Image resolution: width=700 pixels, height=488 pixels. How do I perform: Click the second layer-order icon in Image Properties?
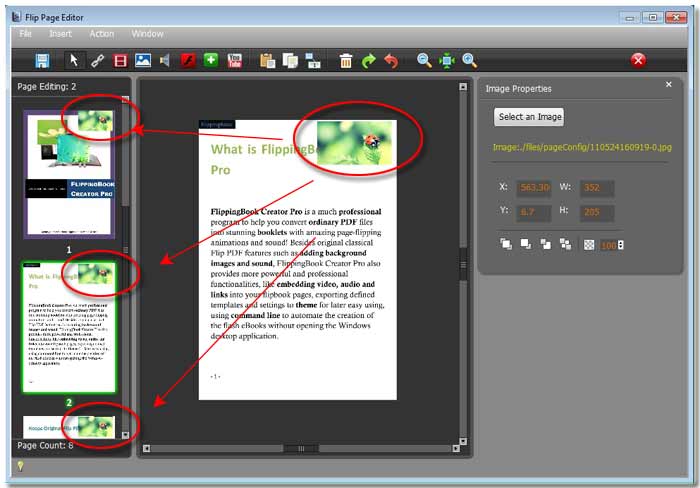coord(526,244)
